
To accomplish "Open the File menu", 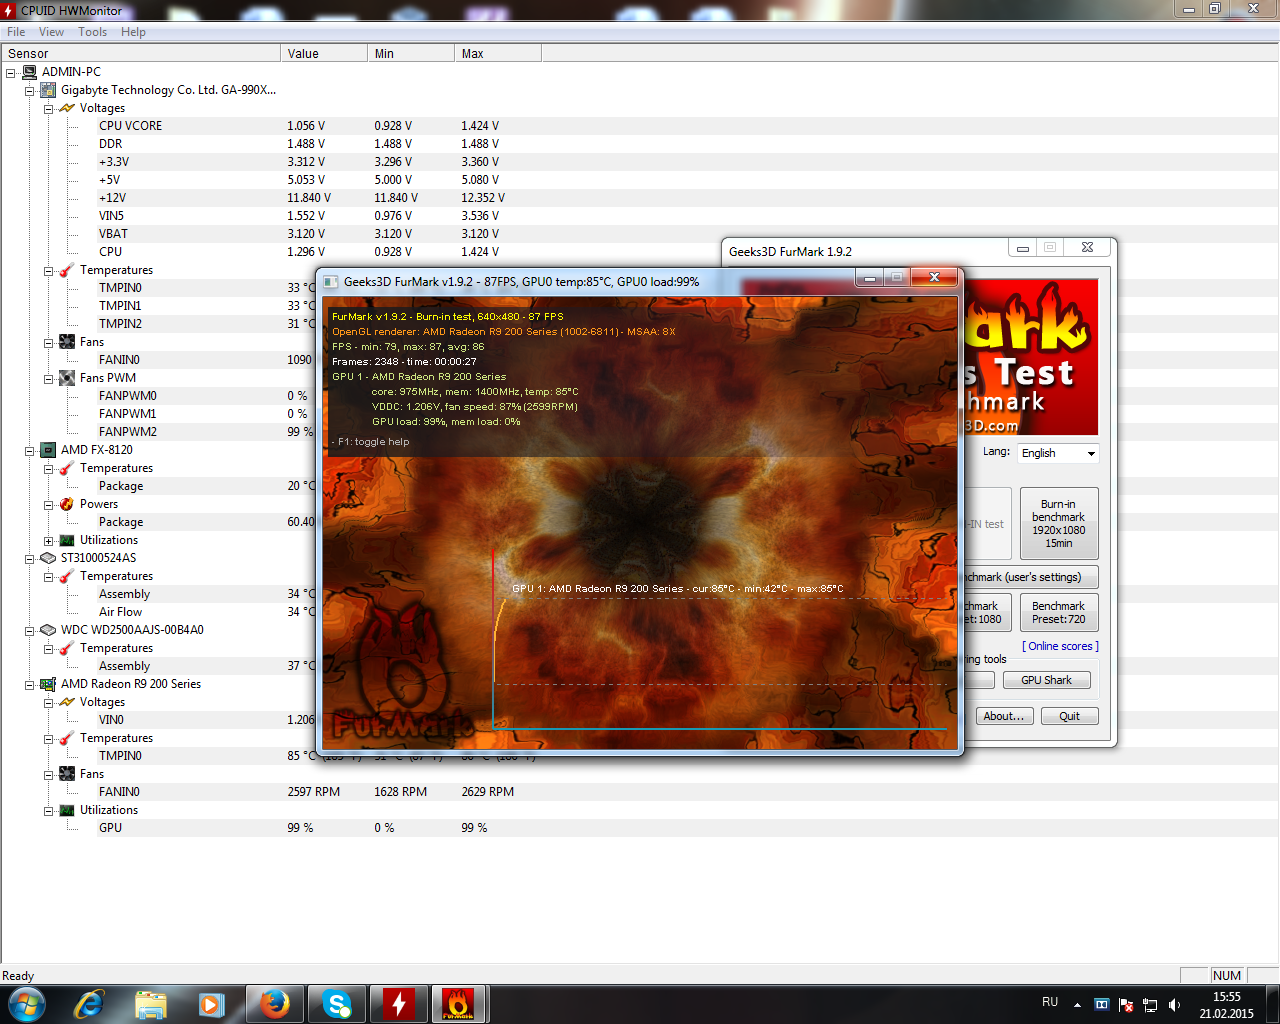I will (x=16, y=32).
